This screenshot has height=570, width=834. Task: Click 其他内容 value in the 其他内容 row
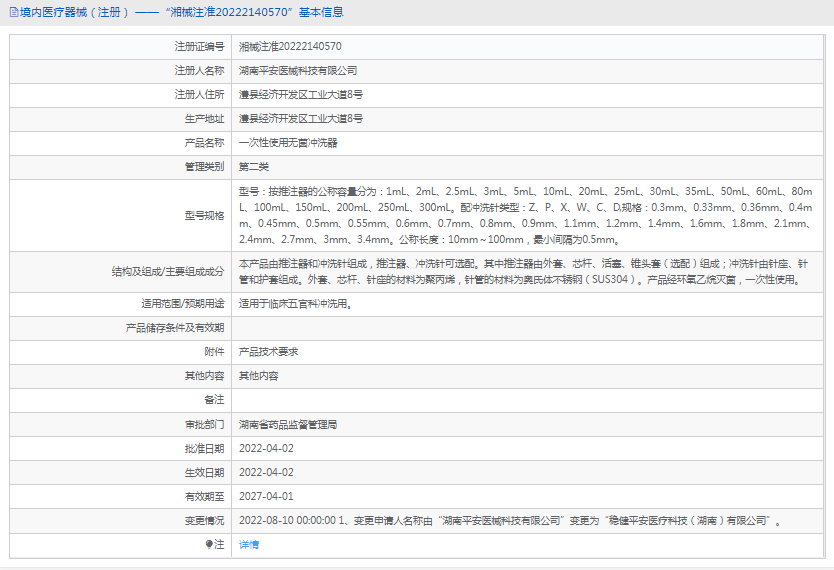tap(258, 376)
